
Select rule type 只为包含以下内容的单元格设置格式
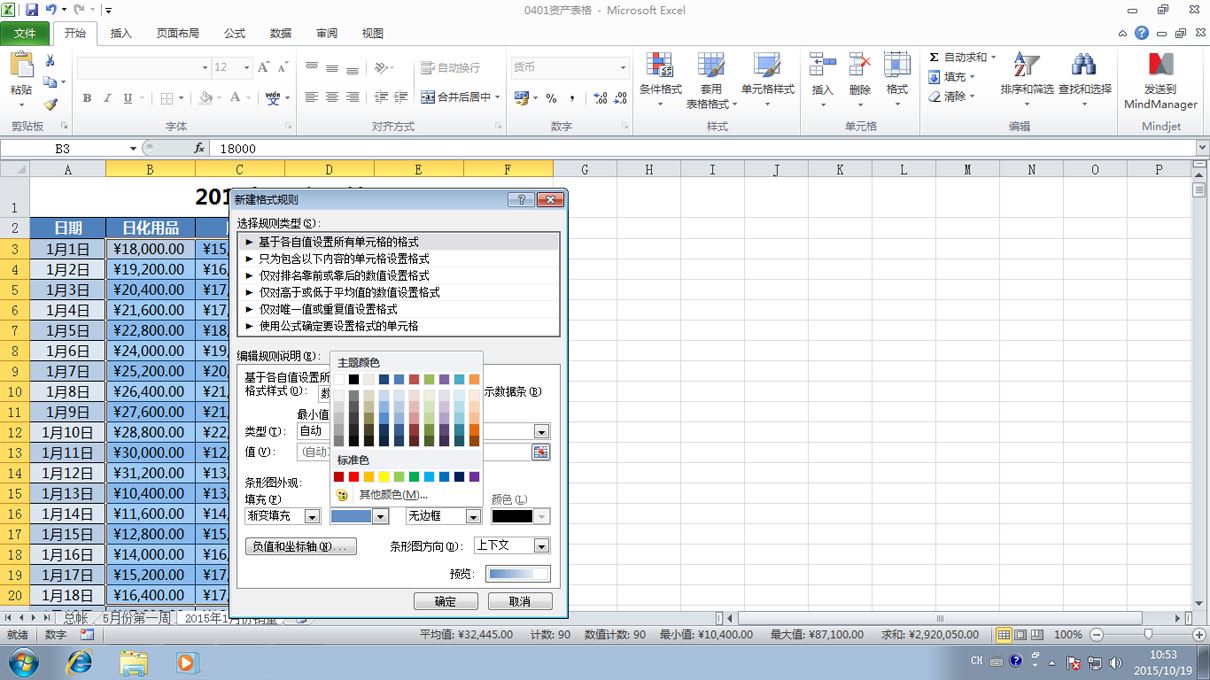coord(398,259)
